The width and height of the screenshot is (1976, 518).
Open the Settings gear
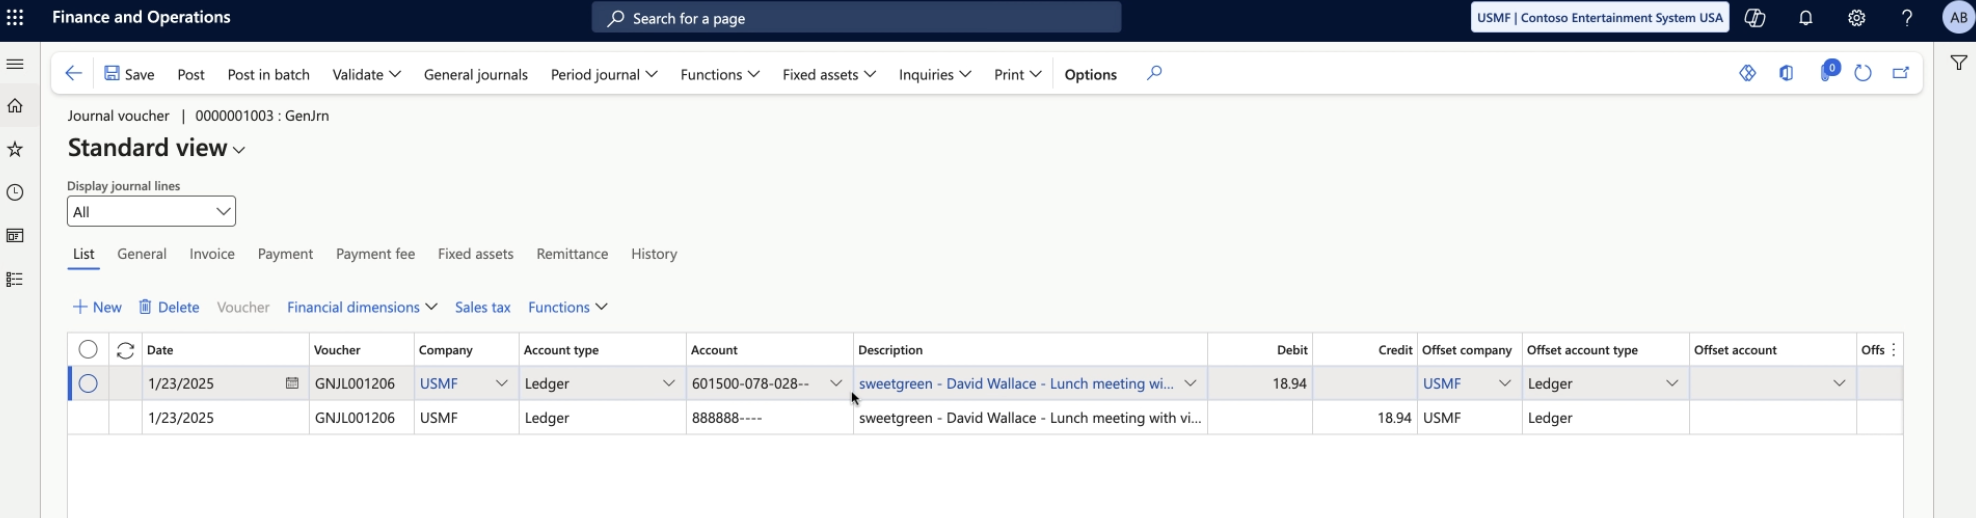(1856, 18)
